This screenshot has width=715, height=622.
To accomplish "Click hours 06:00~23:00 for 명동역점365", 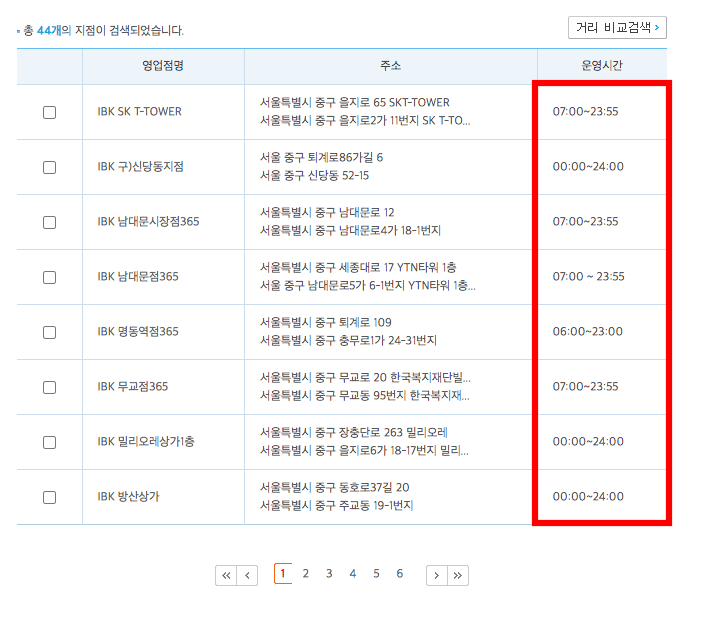I will click(x=588, y=332).
